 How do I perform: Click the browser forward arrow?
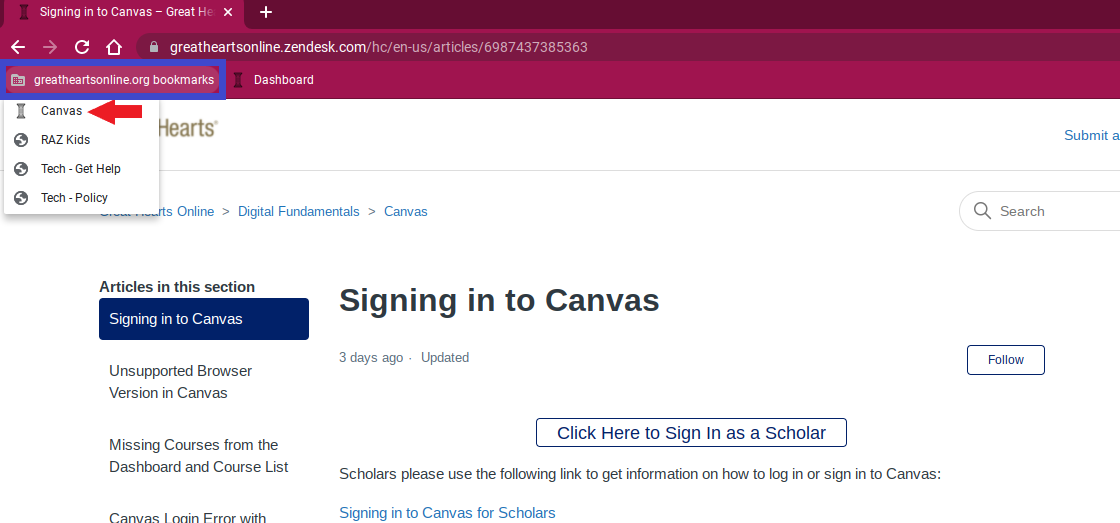click(x=50, y=47)
